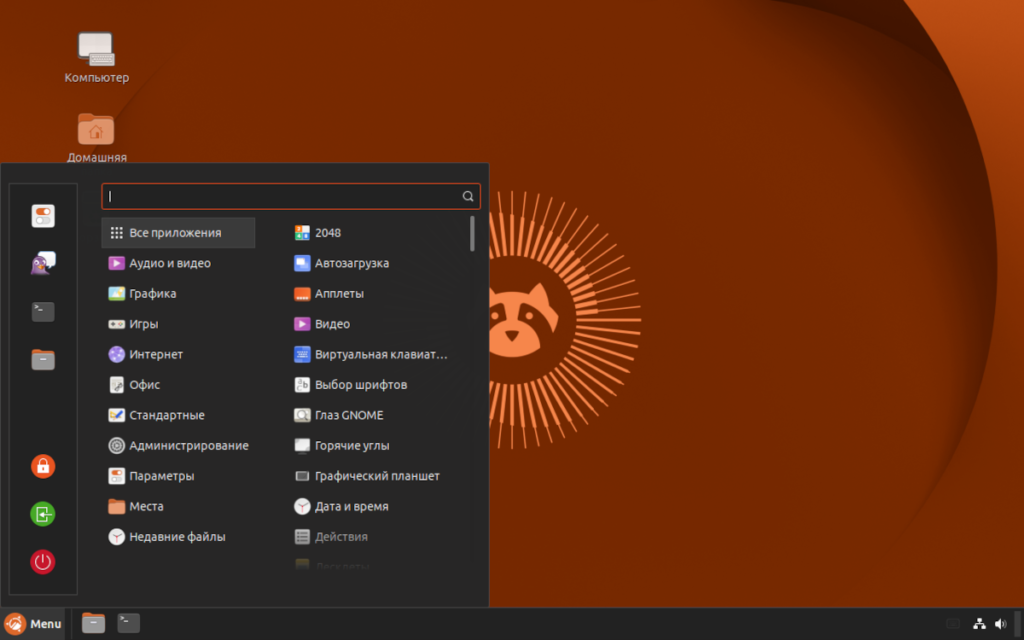Click the keyboard tray icon in the panel
The width and height of the screenshot is (1024, 640).
(953, 624)
